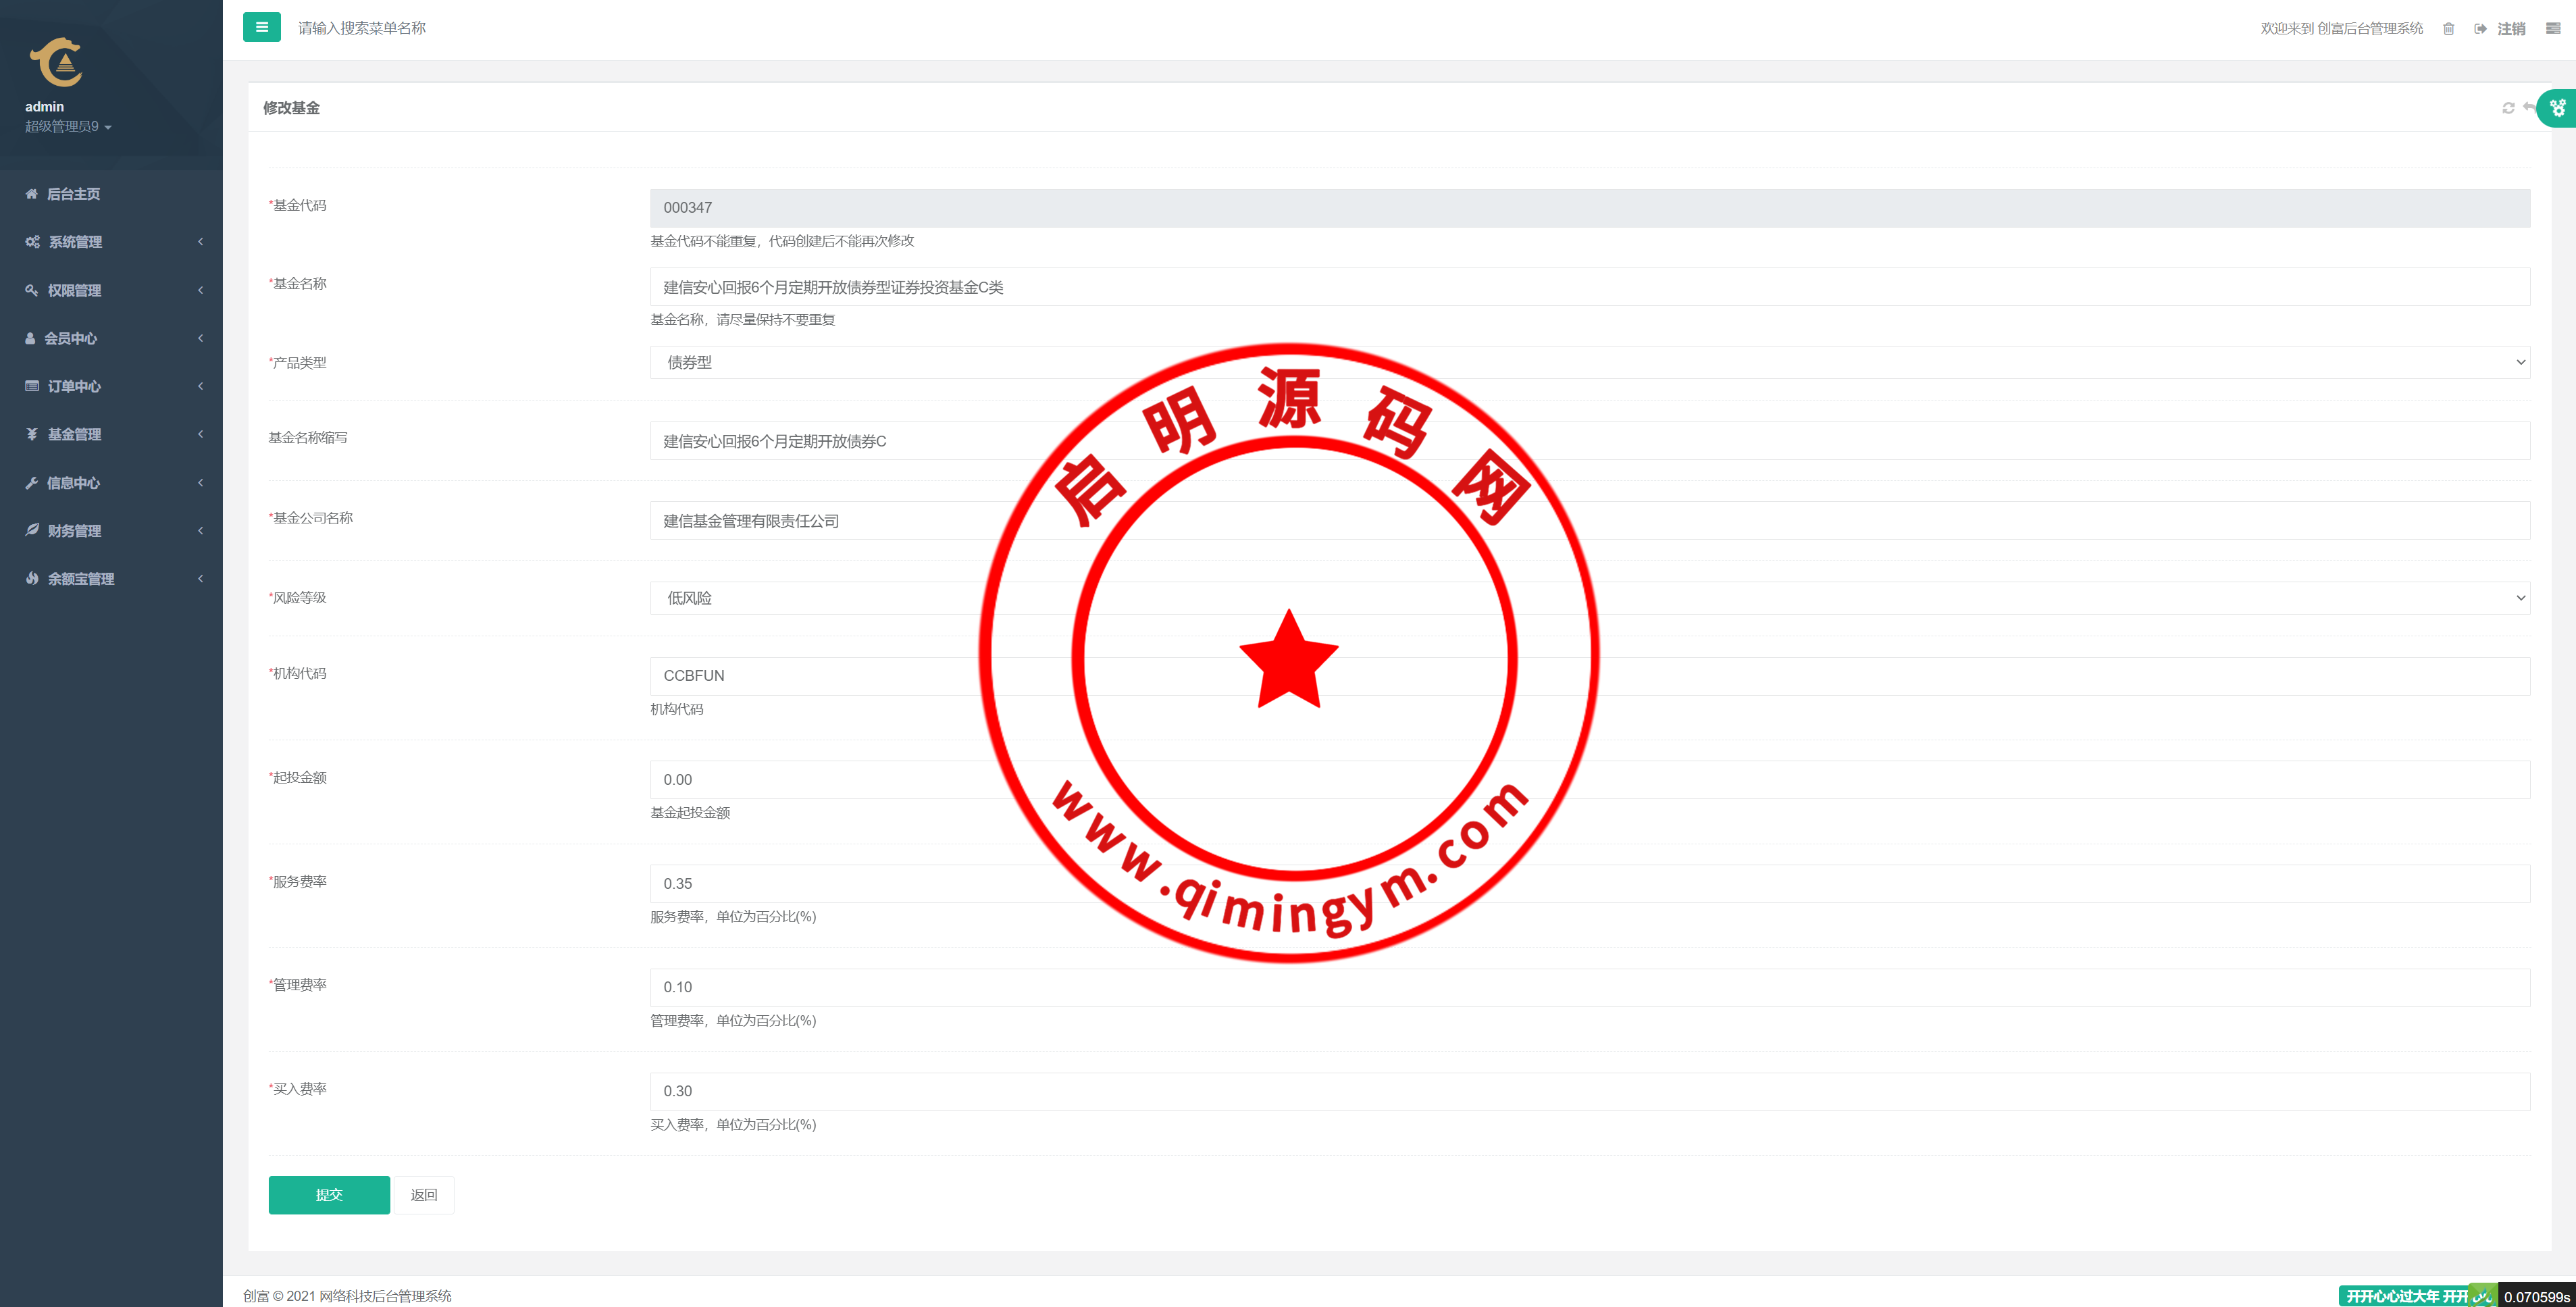Click the trash icon in top bar
2576x1307 pixels.
click(2448, 29)
